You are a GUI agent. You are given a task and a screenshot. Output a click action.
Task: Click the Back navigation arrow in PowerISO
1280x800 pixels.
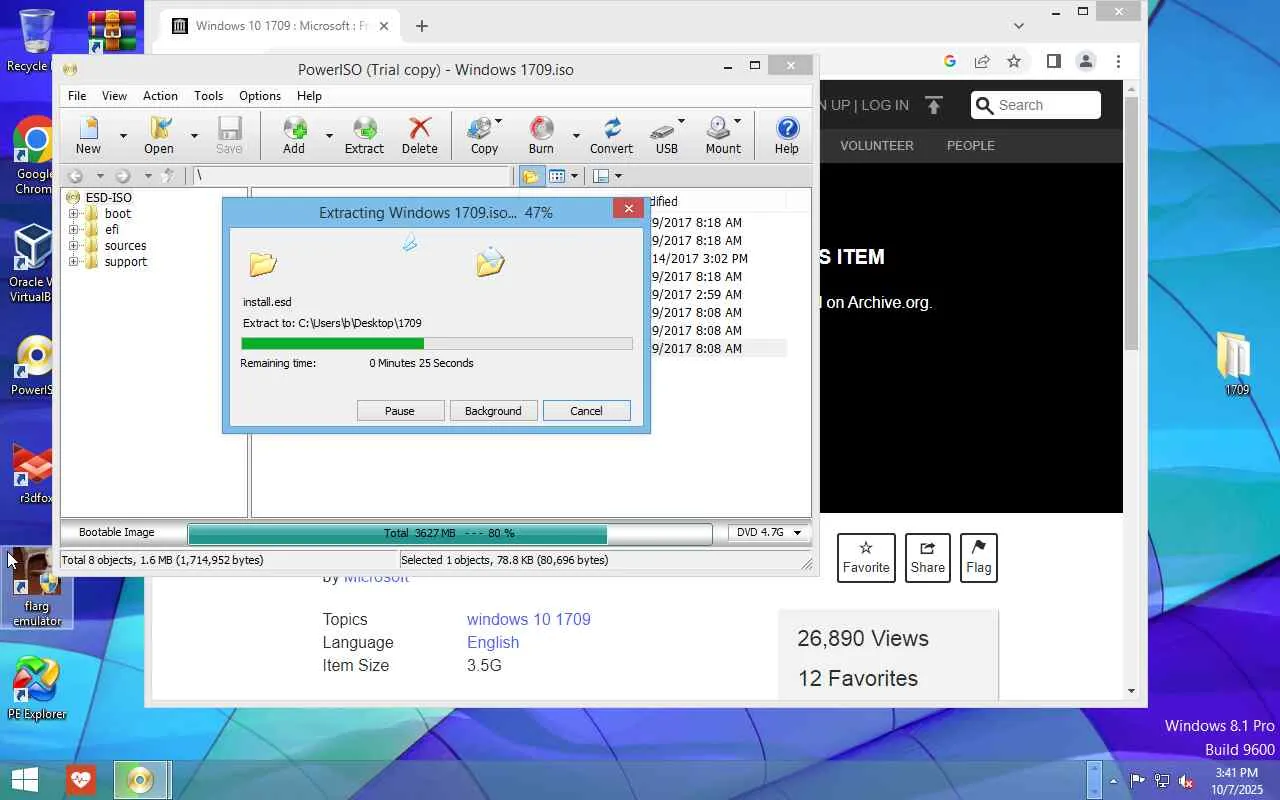tap(75, 176)
